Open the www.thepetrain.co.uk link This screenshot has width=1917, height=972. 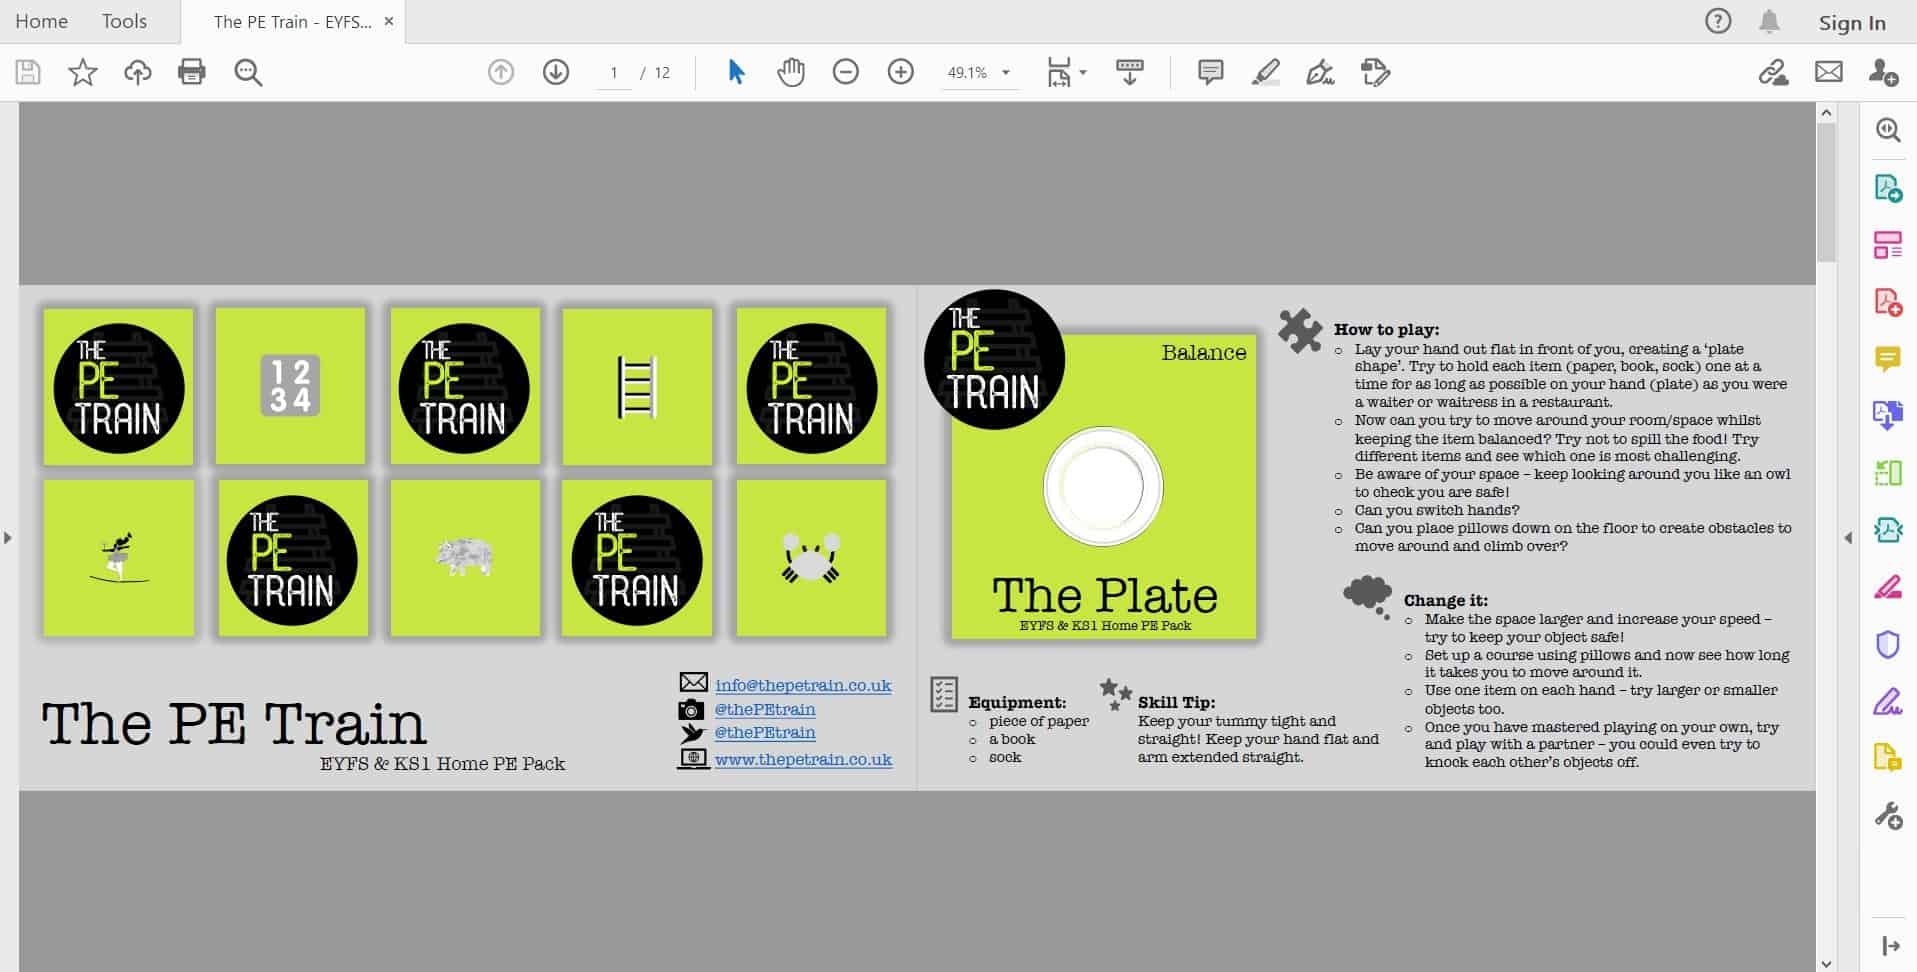[803, 759]
